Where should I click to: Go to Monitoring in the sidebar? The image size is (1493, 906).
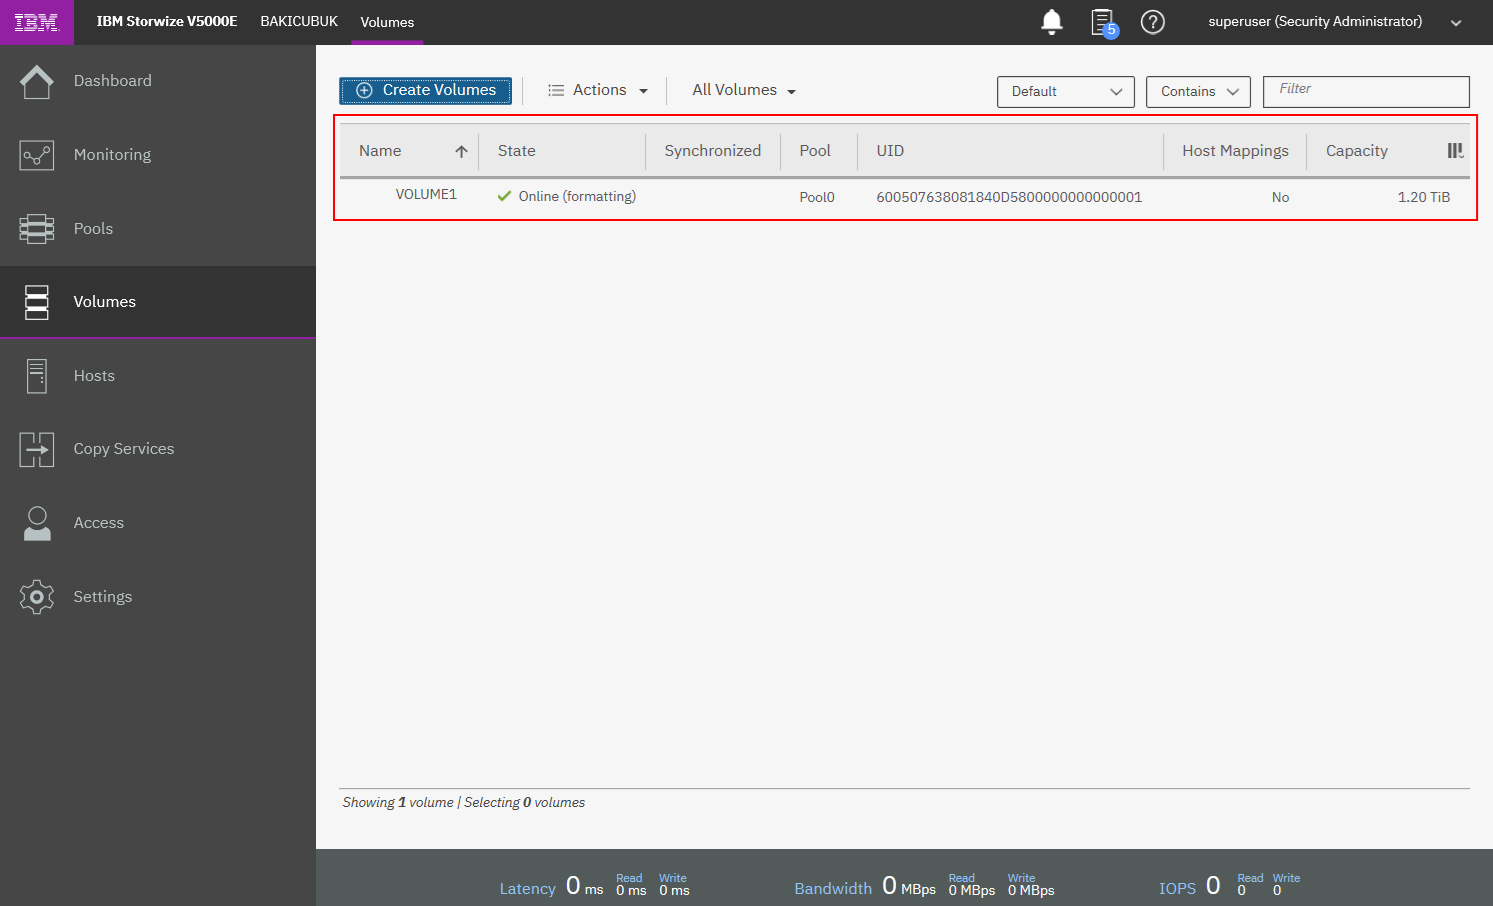tap(113, 155)
